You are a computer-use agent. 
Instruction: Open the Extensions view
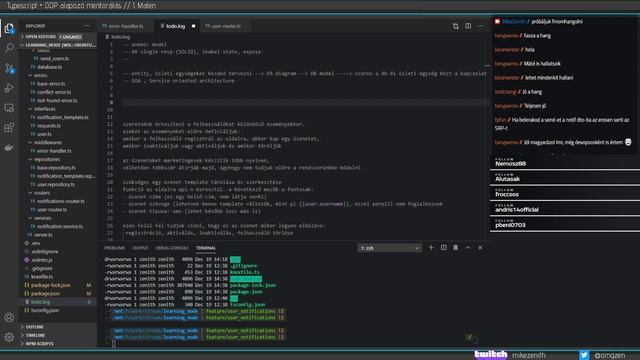[x=9, y=128]
